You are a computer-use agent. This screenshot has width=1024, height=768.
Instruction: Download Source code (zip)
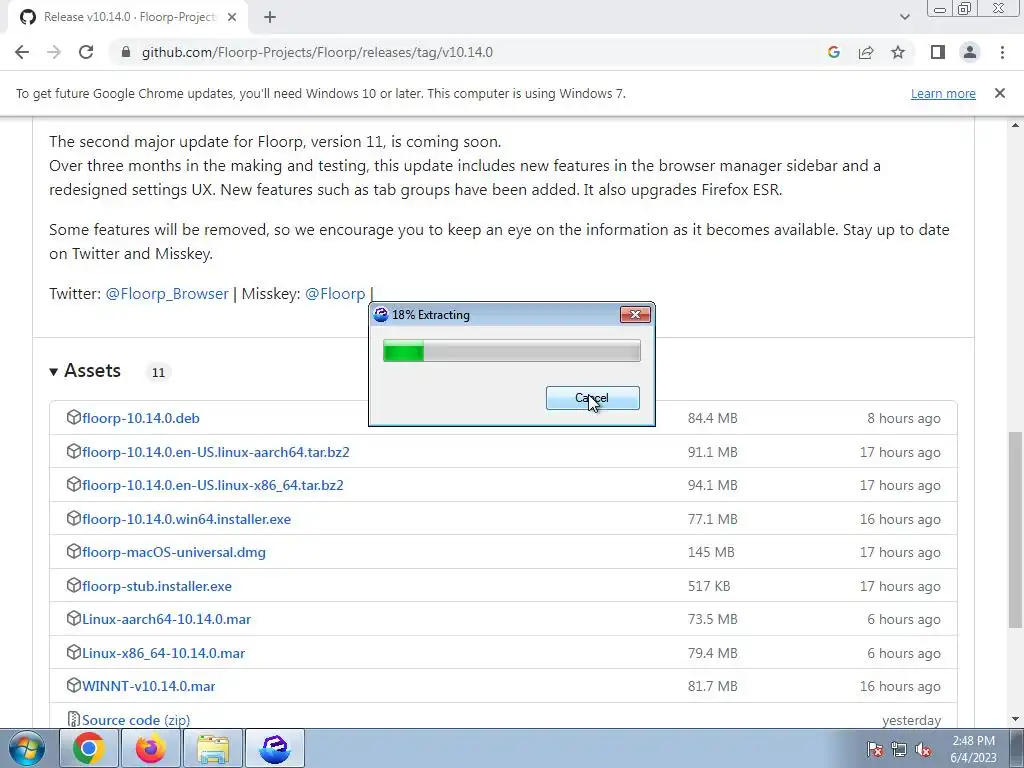[136, 720]
